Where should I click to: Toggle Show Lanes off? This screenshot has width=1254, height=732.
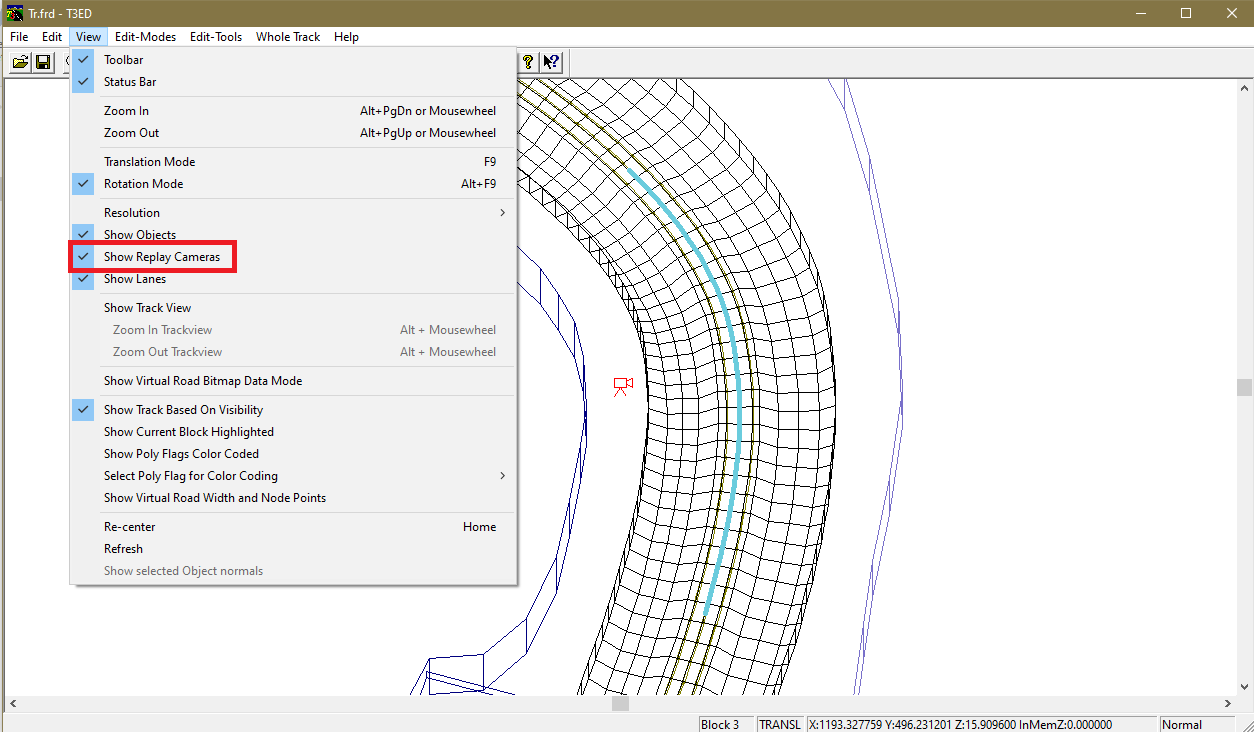293,279
